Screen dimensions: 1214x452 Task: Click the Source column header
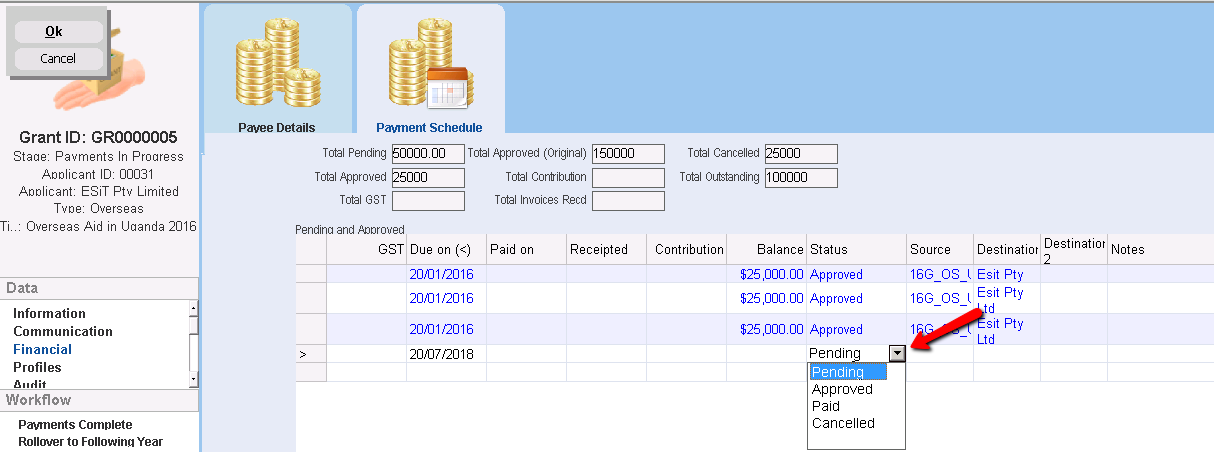point(940,249)
